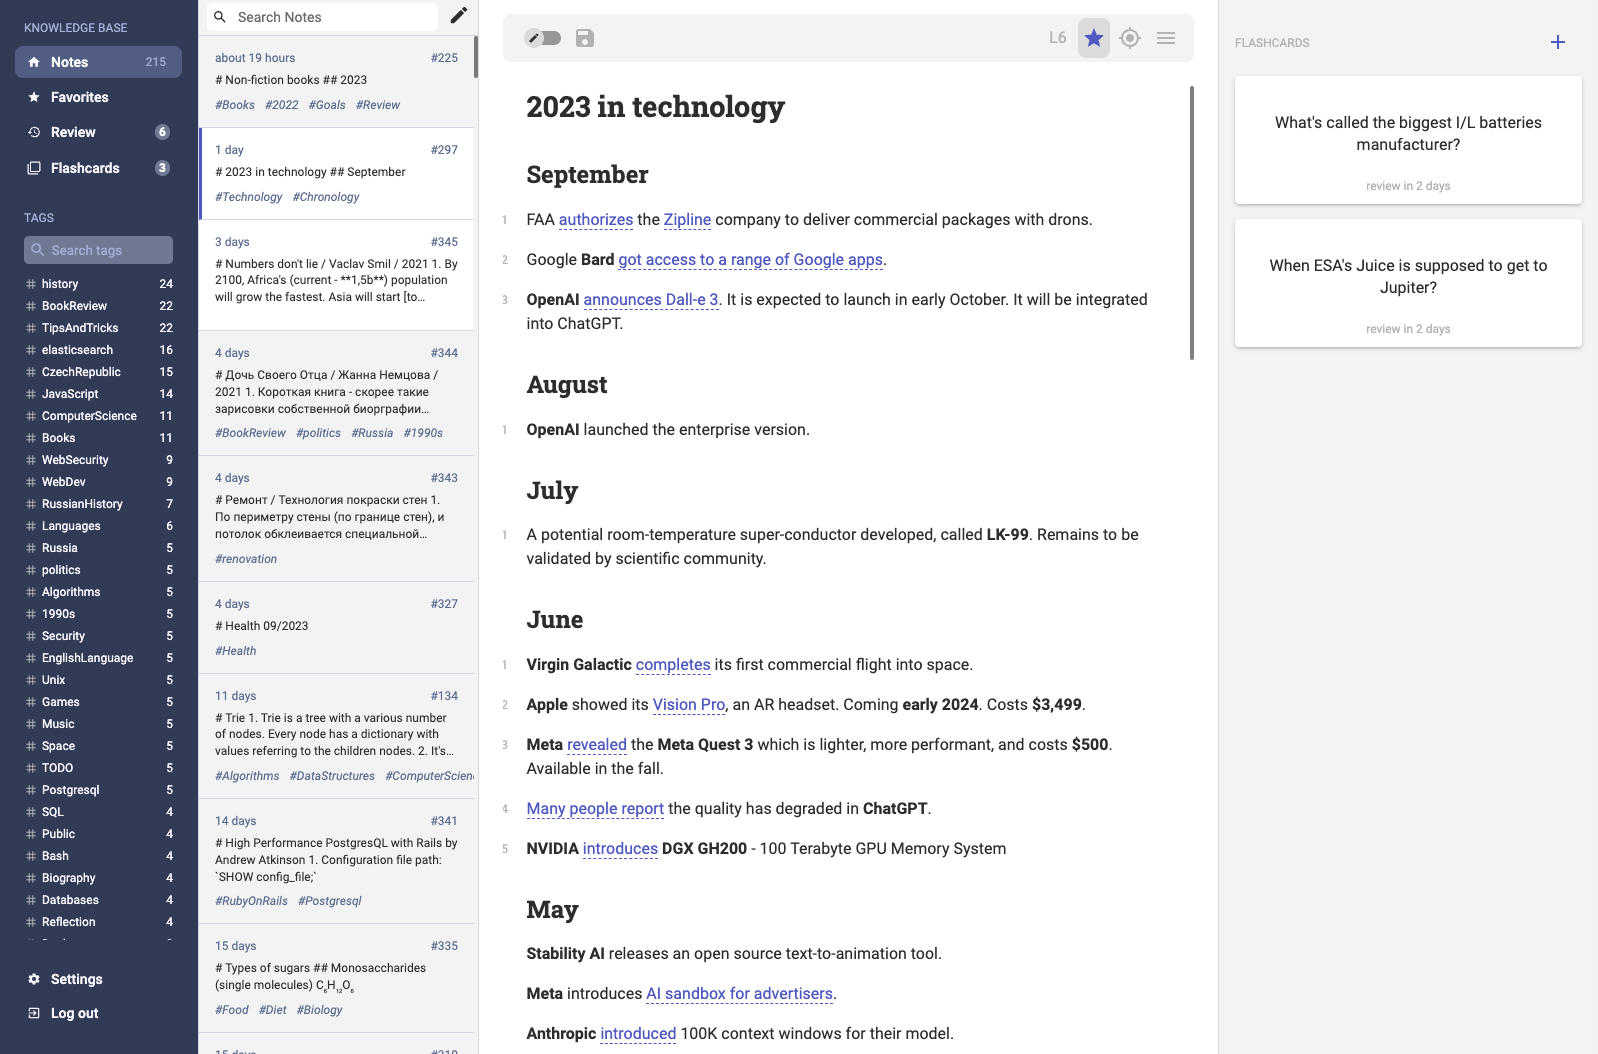
Task: Select the ComputerScience tag in sidebar
Action: [99, 416]
